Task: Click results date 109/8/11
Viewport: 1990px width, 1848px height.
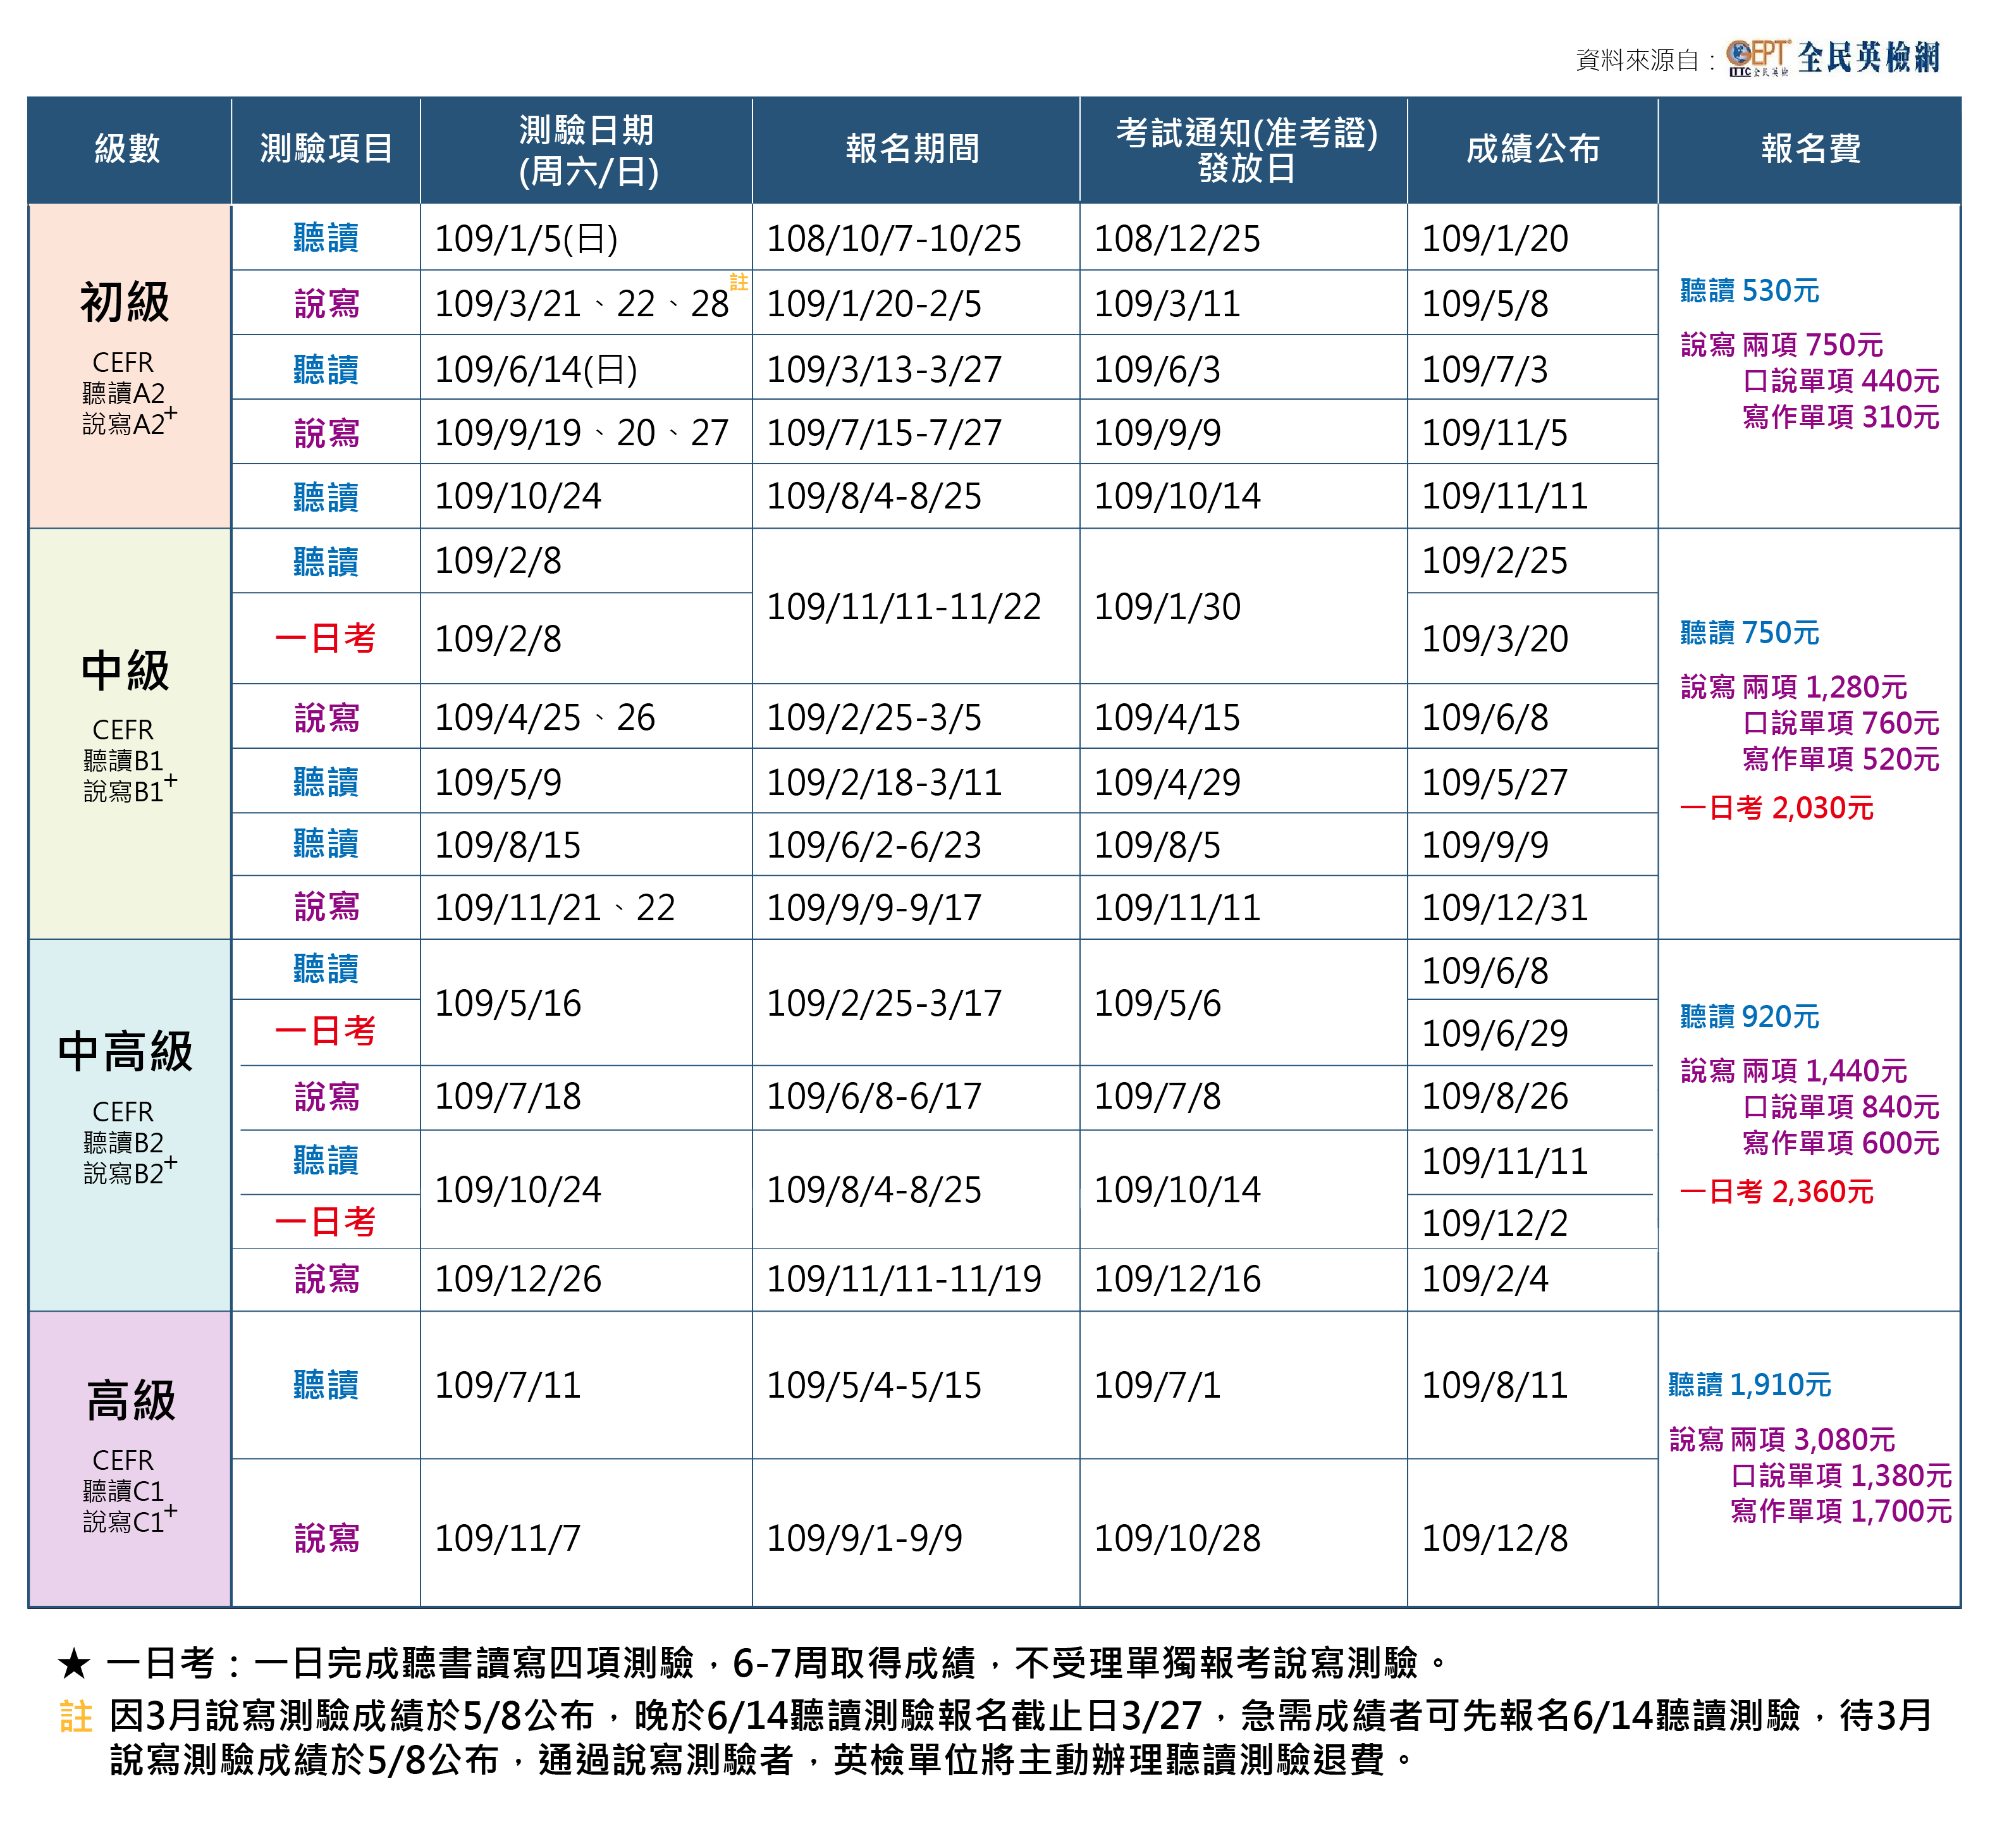Action: (1495, 1386)
